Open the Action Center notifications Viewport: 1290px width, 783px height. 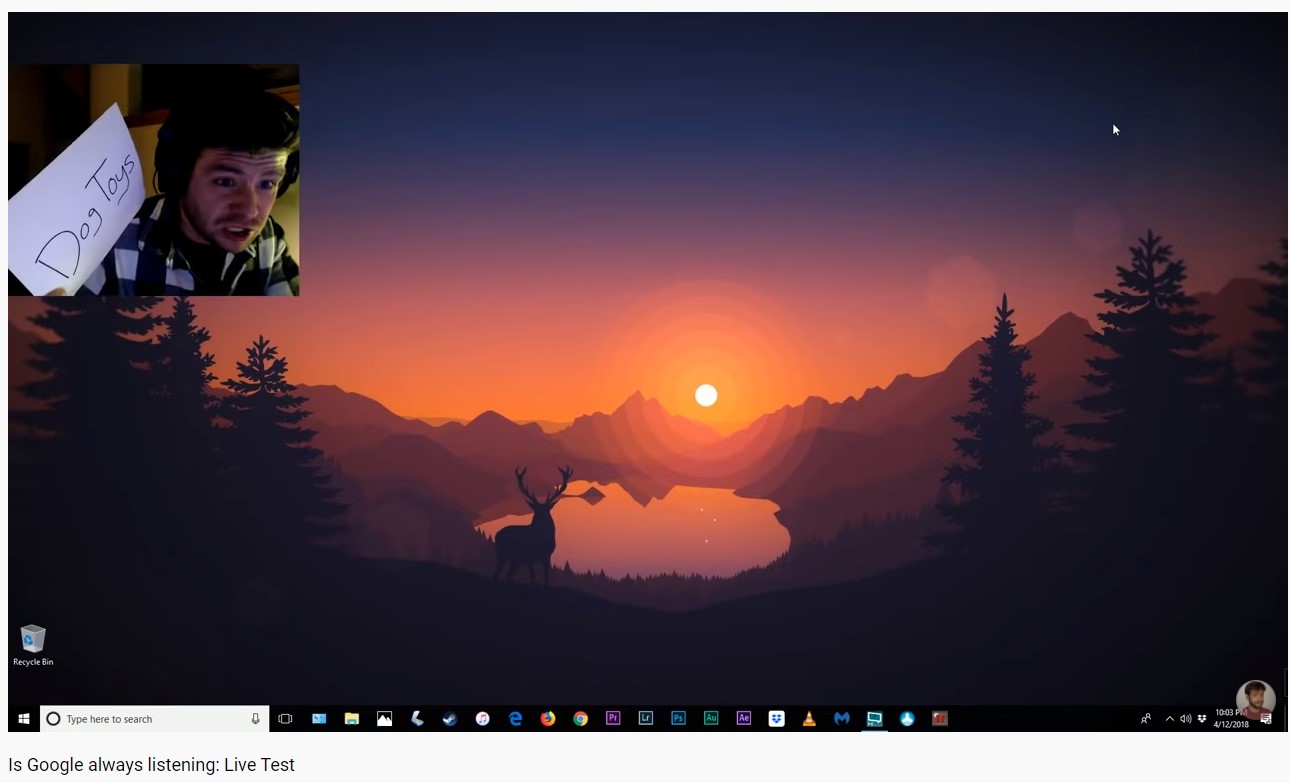(x=1266, y=720)
